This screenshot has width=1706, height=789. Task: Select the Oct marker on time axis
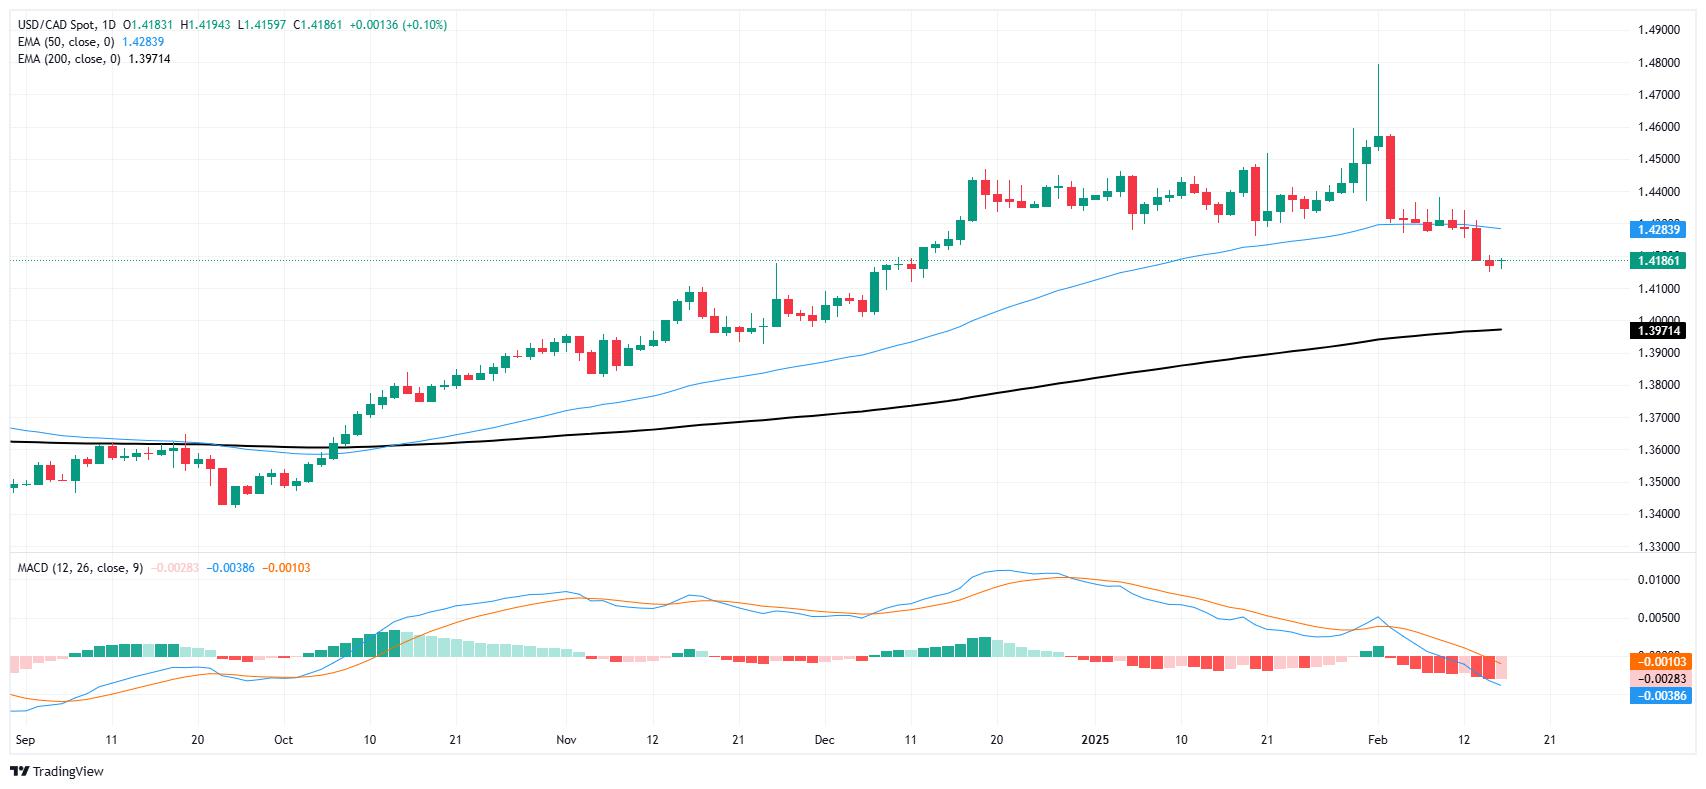(283, 740)
